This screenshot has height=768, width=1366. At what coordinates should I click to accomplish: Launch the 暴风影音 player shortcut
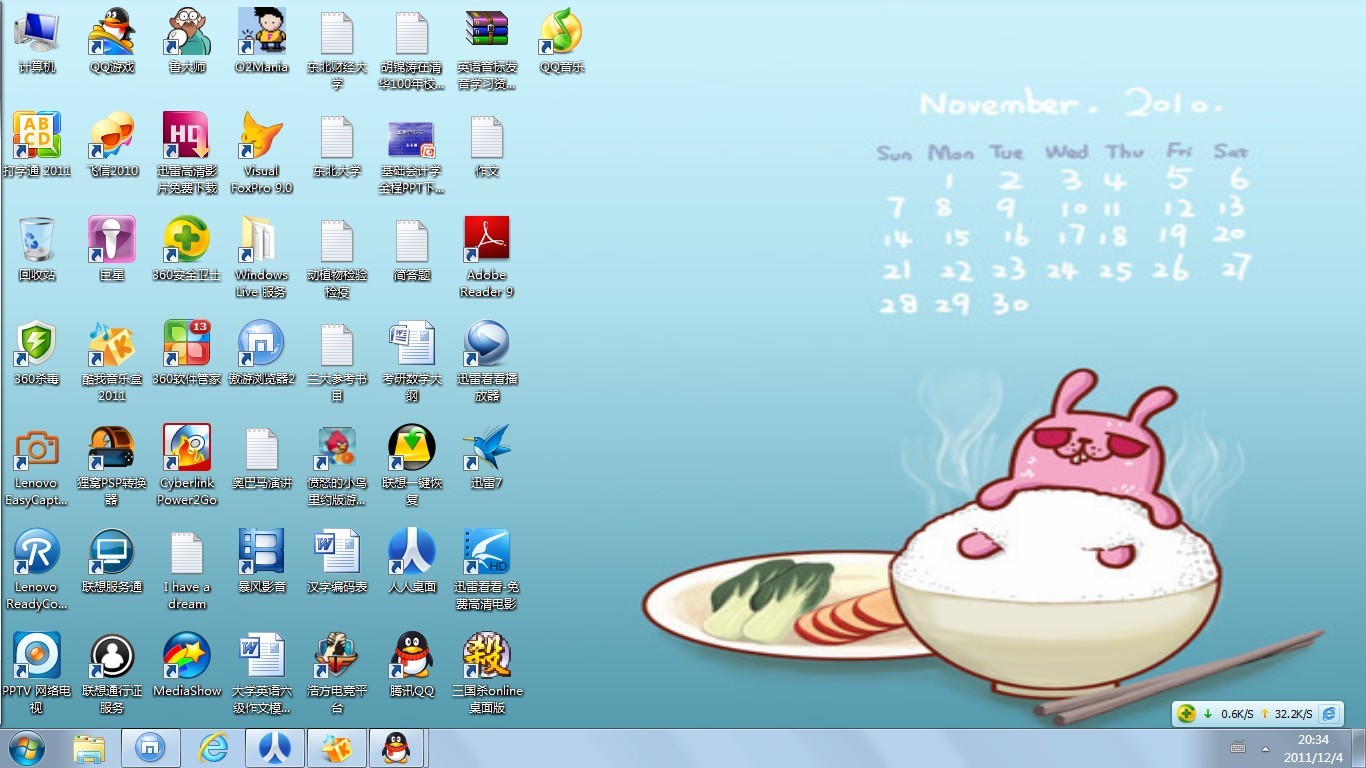tap(262, 561)
